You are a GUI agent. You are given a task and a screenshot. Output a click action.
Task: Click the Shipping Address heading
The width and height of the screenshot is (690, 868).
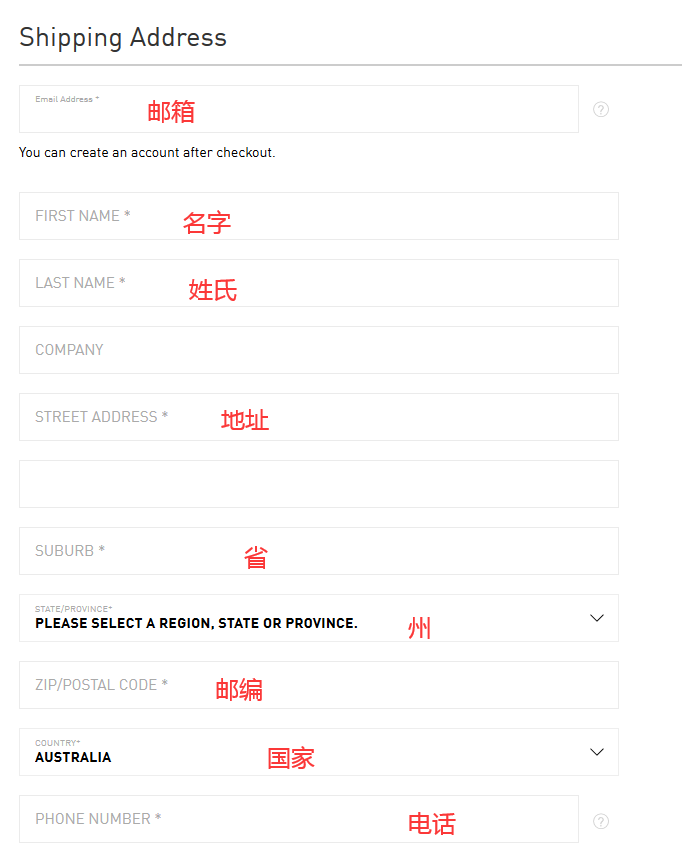[123, 38]
